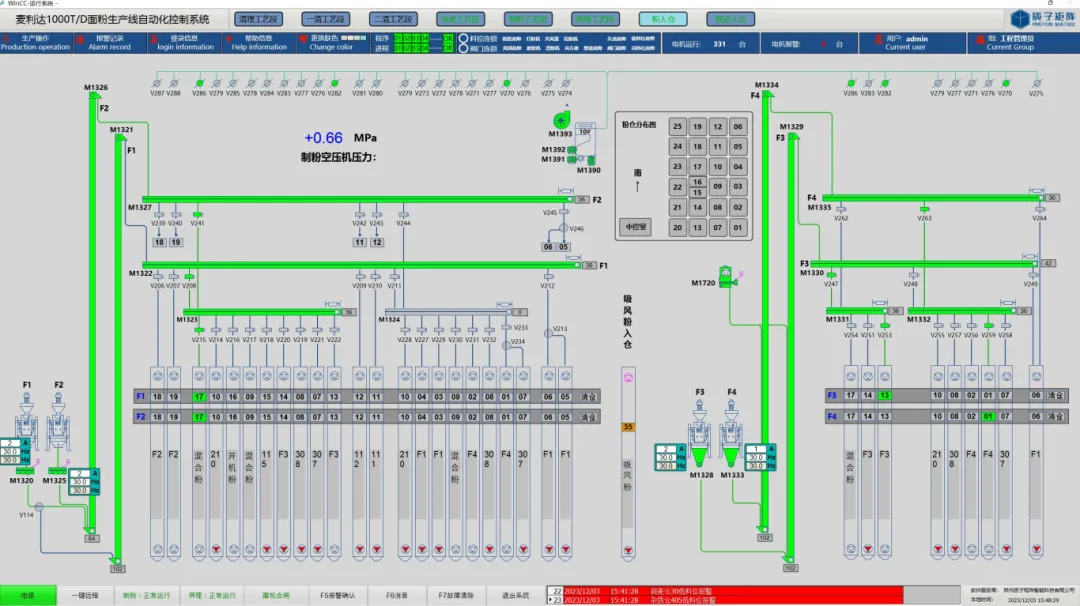Click the top valve V286 indicator
1080x606 pixels.
click(x=199, y=83)
